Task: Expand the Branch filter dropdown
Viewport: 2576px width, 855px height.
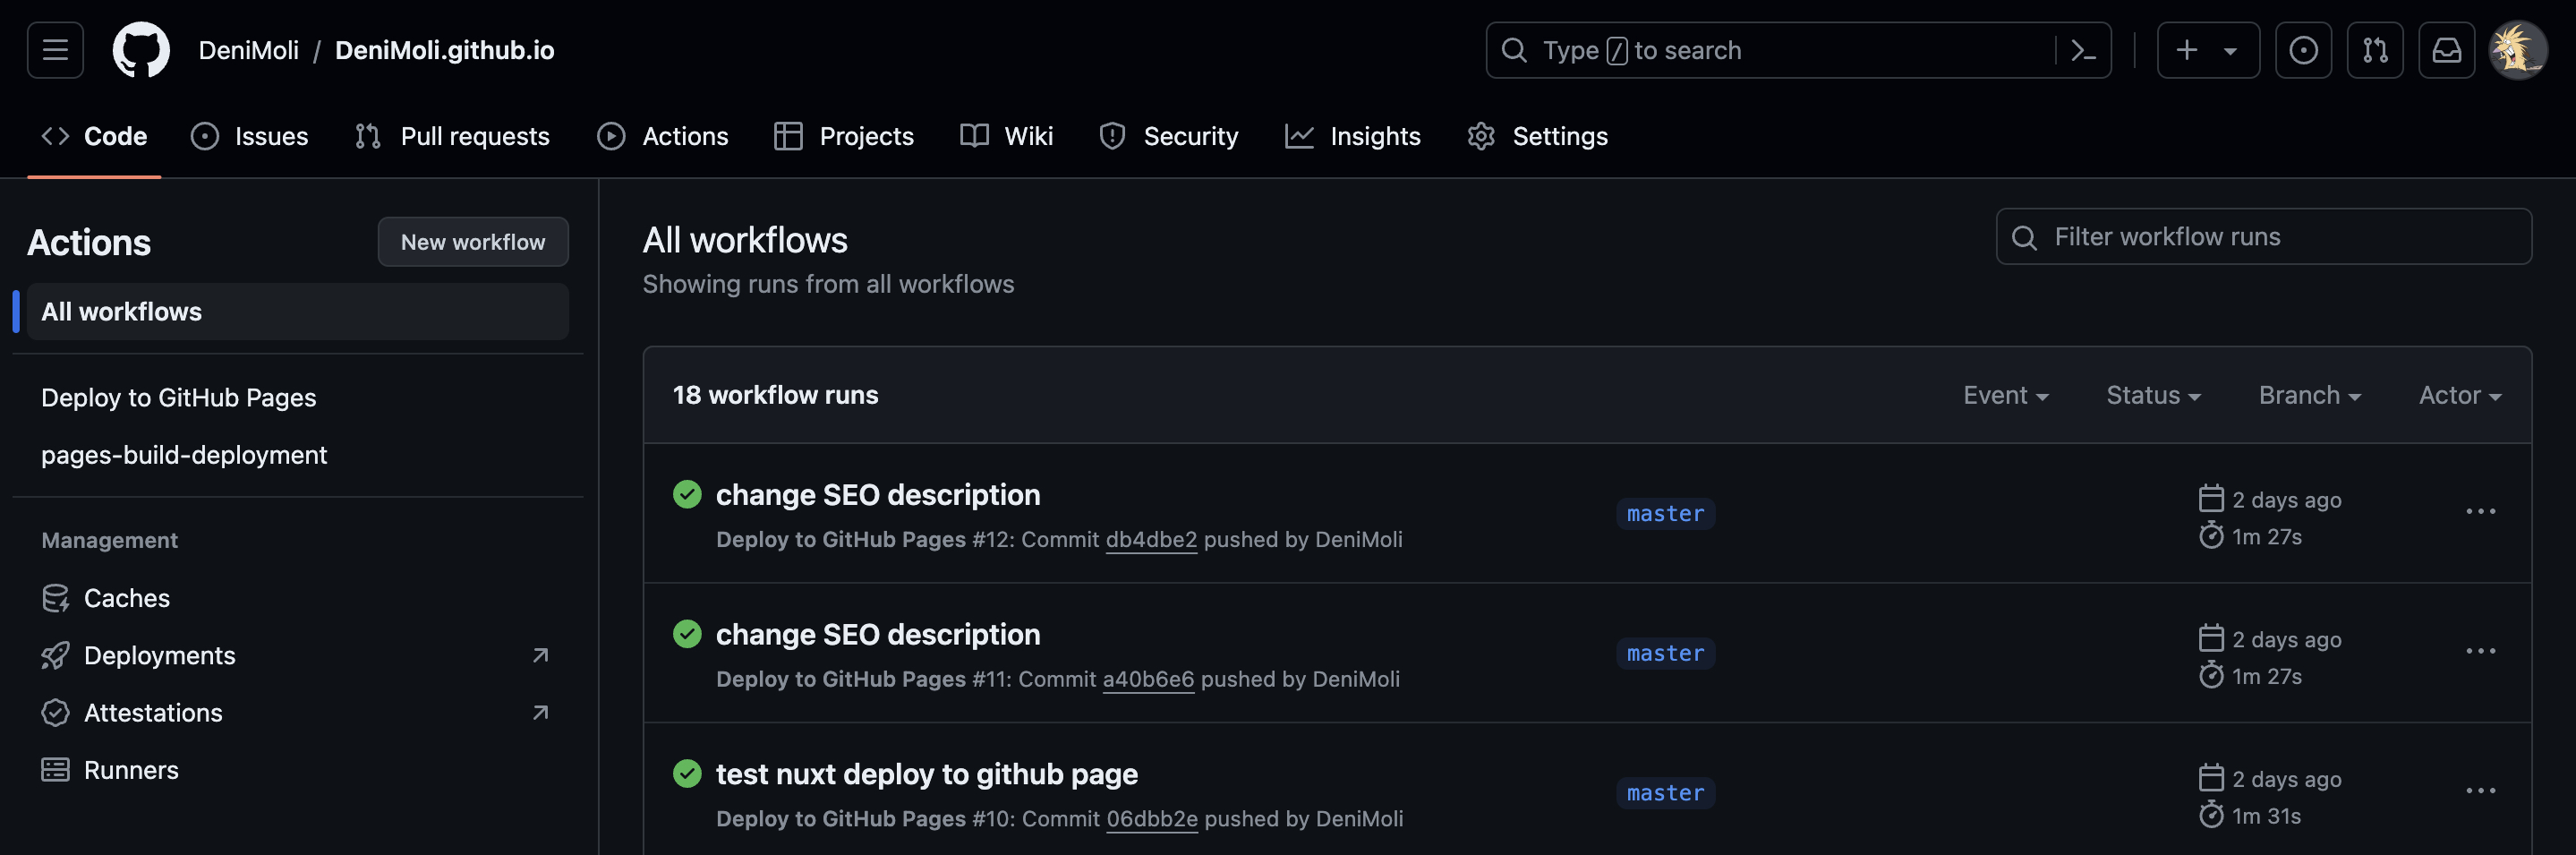Action: [2309, 395]
